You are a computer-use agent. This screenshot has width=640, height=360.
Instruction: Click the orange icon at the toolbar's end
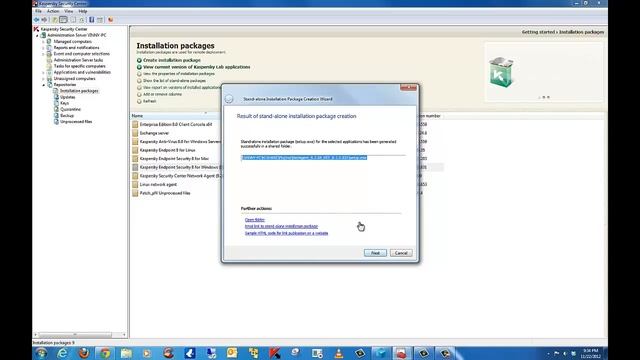(x=111, y=20)
